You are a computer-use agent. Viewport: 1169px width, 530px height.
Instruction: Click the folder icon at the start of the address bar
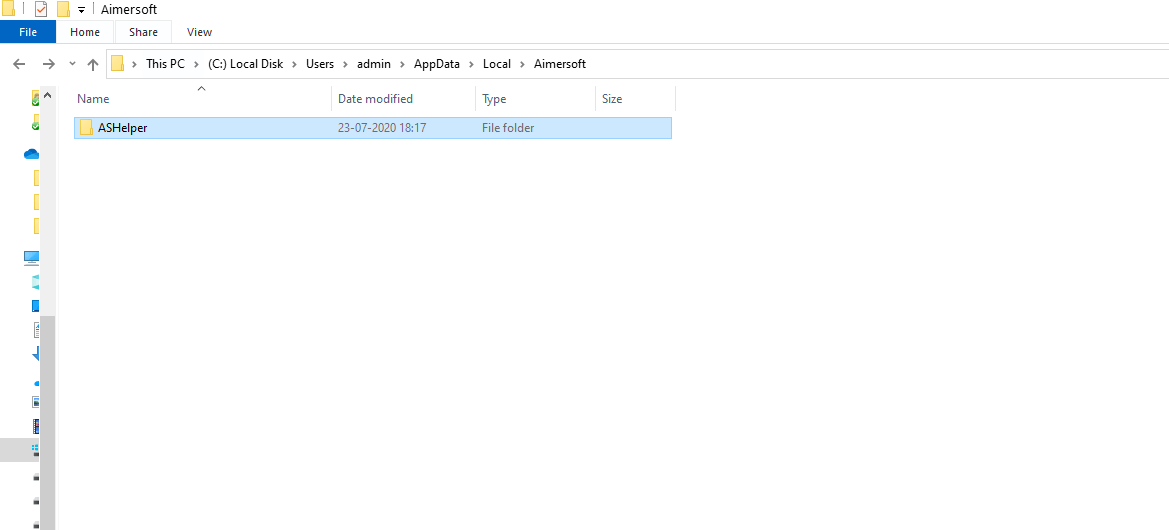(x=118, y=64)
